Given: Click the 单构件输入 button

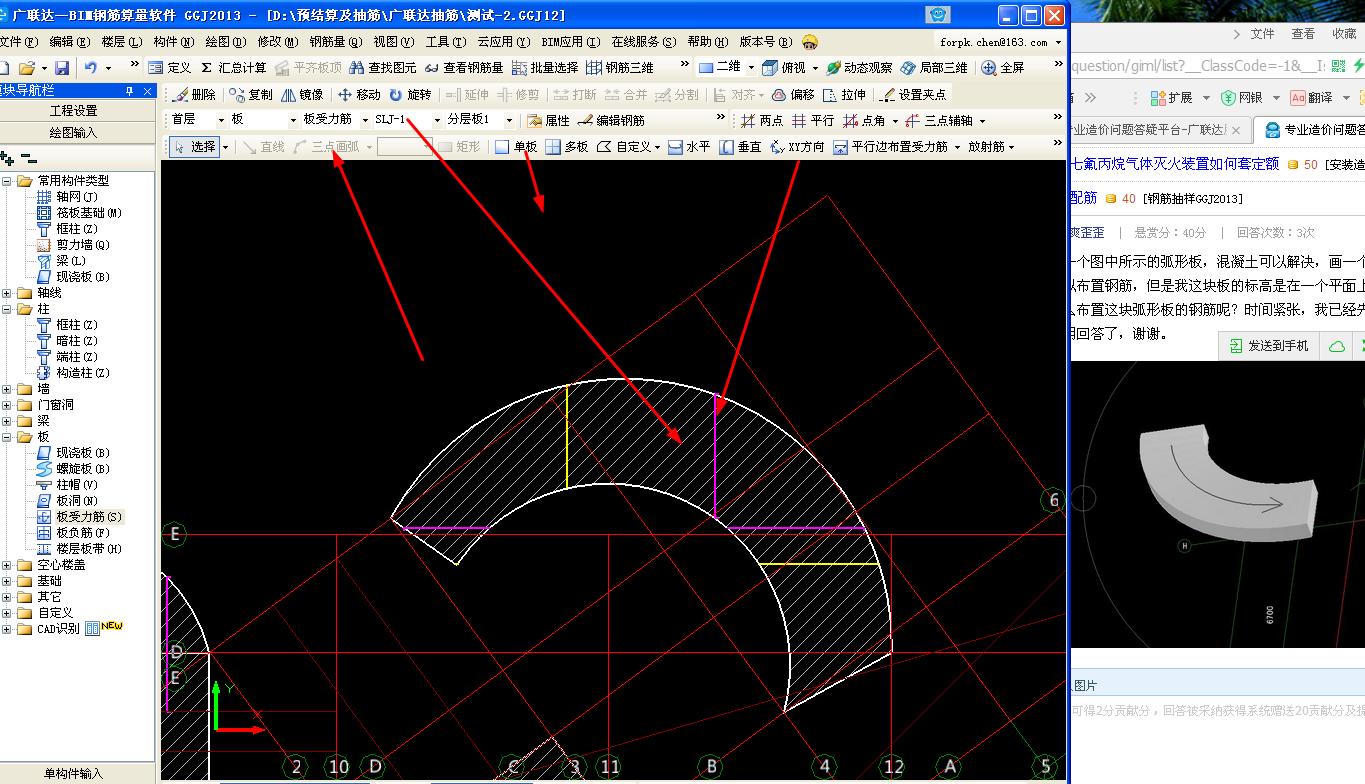Looking at the screenshot, I should 75,773.
